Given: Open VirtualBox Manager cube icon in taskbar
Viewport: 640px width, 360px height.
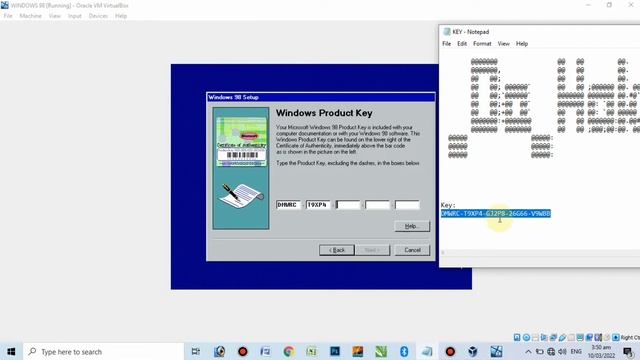Looking at the screenshot, I should tap(473, 351).
